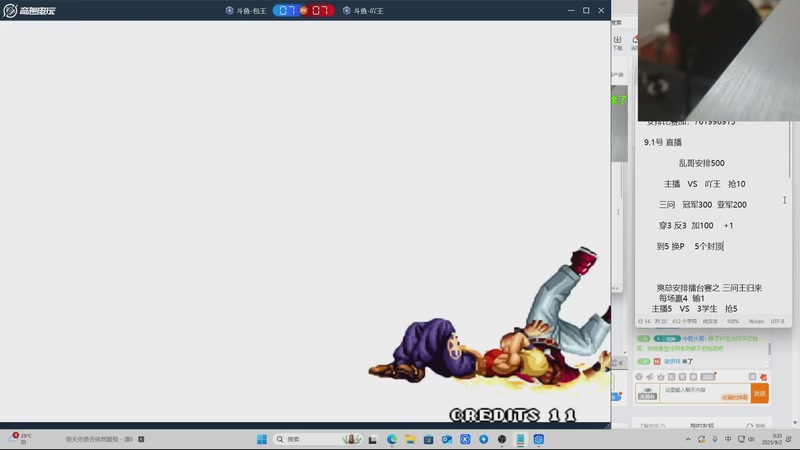The height and width of the screenshot is (450, 800).
Task: Expand the system tray hidden icons chevron
Action: 688,439
